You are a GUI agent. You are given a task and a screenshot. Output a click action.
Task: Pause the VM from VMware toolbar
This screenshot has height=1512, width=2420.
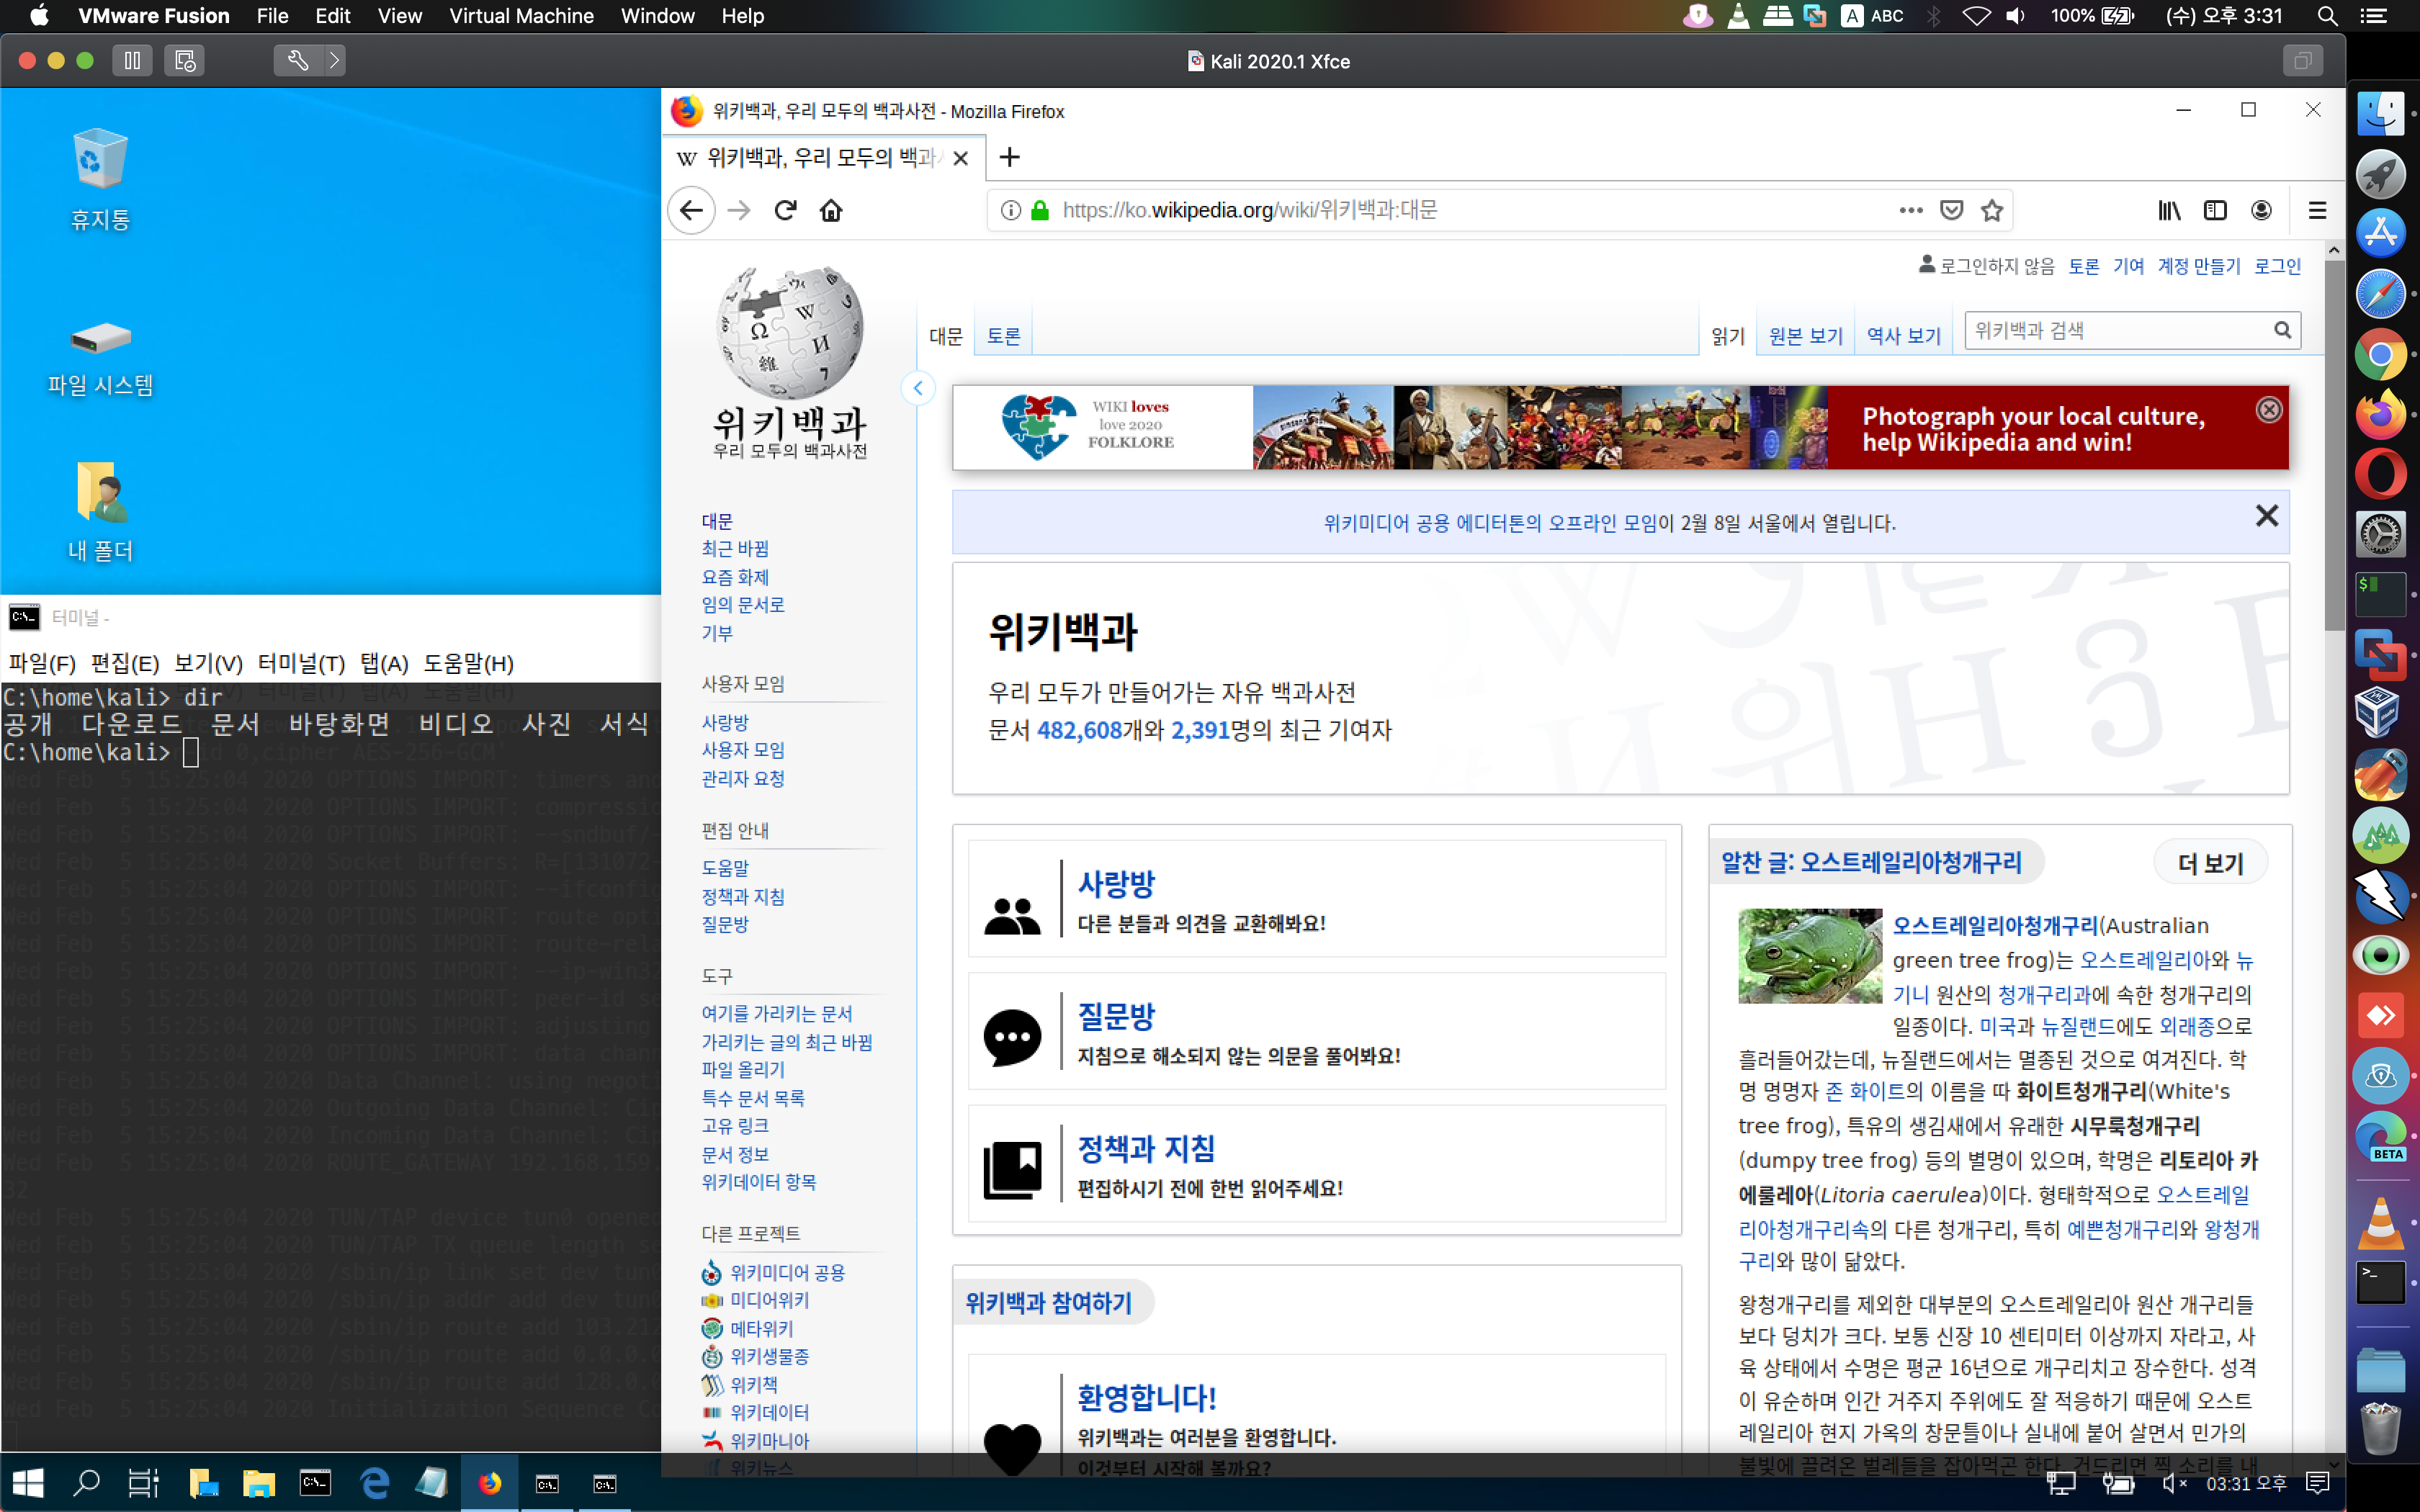pyautogui.click(x=132, y=61)
